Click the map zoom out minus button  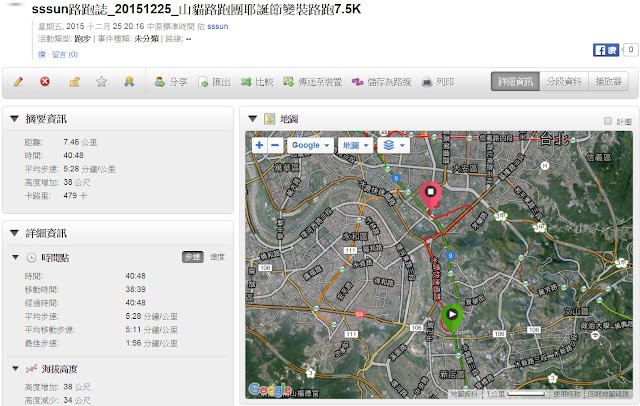pos(275,145)
